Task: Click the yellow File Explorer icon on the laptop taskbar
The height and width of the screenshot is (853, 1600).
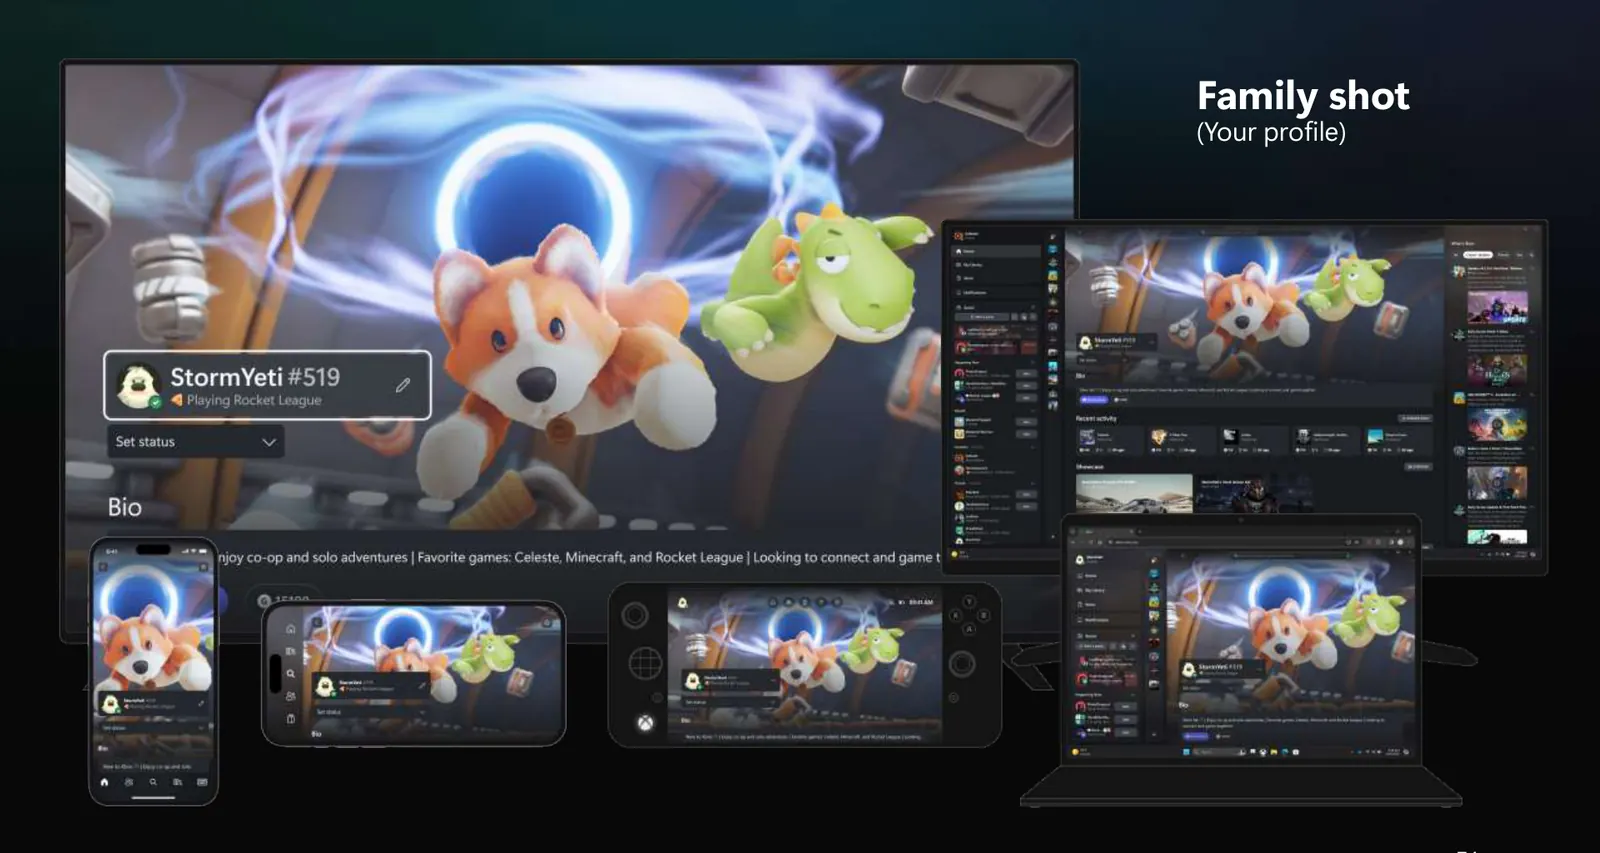Action: click(1274, 752)
